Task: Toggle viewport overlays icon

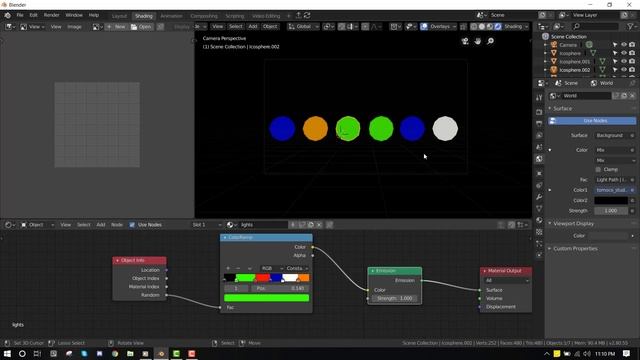Action: click(424, 27)
